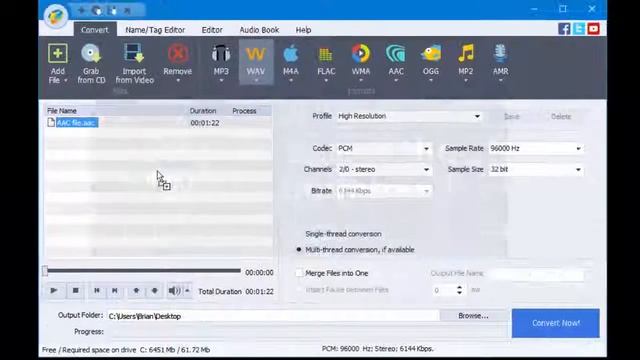Click the playback position slider handle
The image size is (640, 360).
[x=45, y=271]
